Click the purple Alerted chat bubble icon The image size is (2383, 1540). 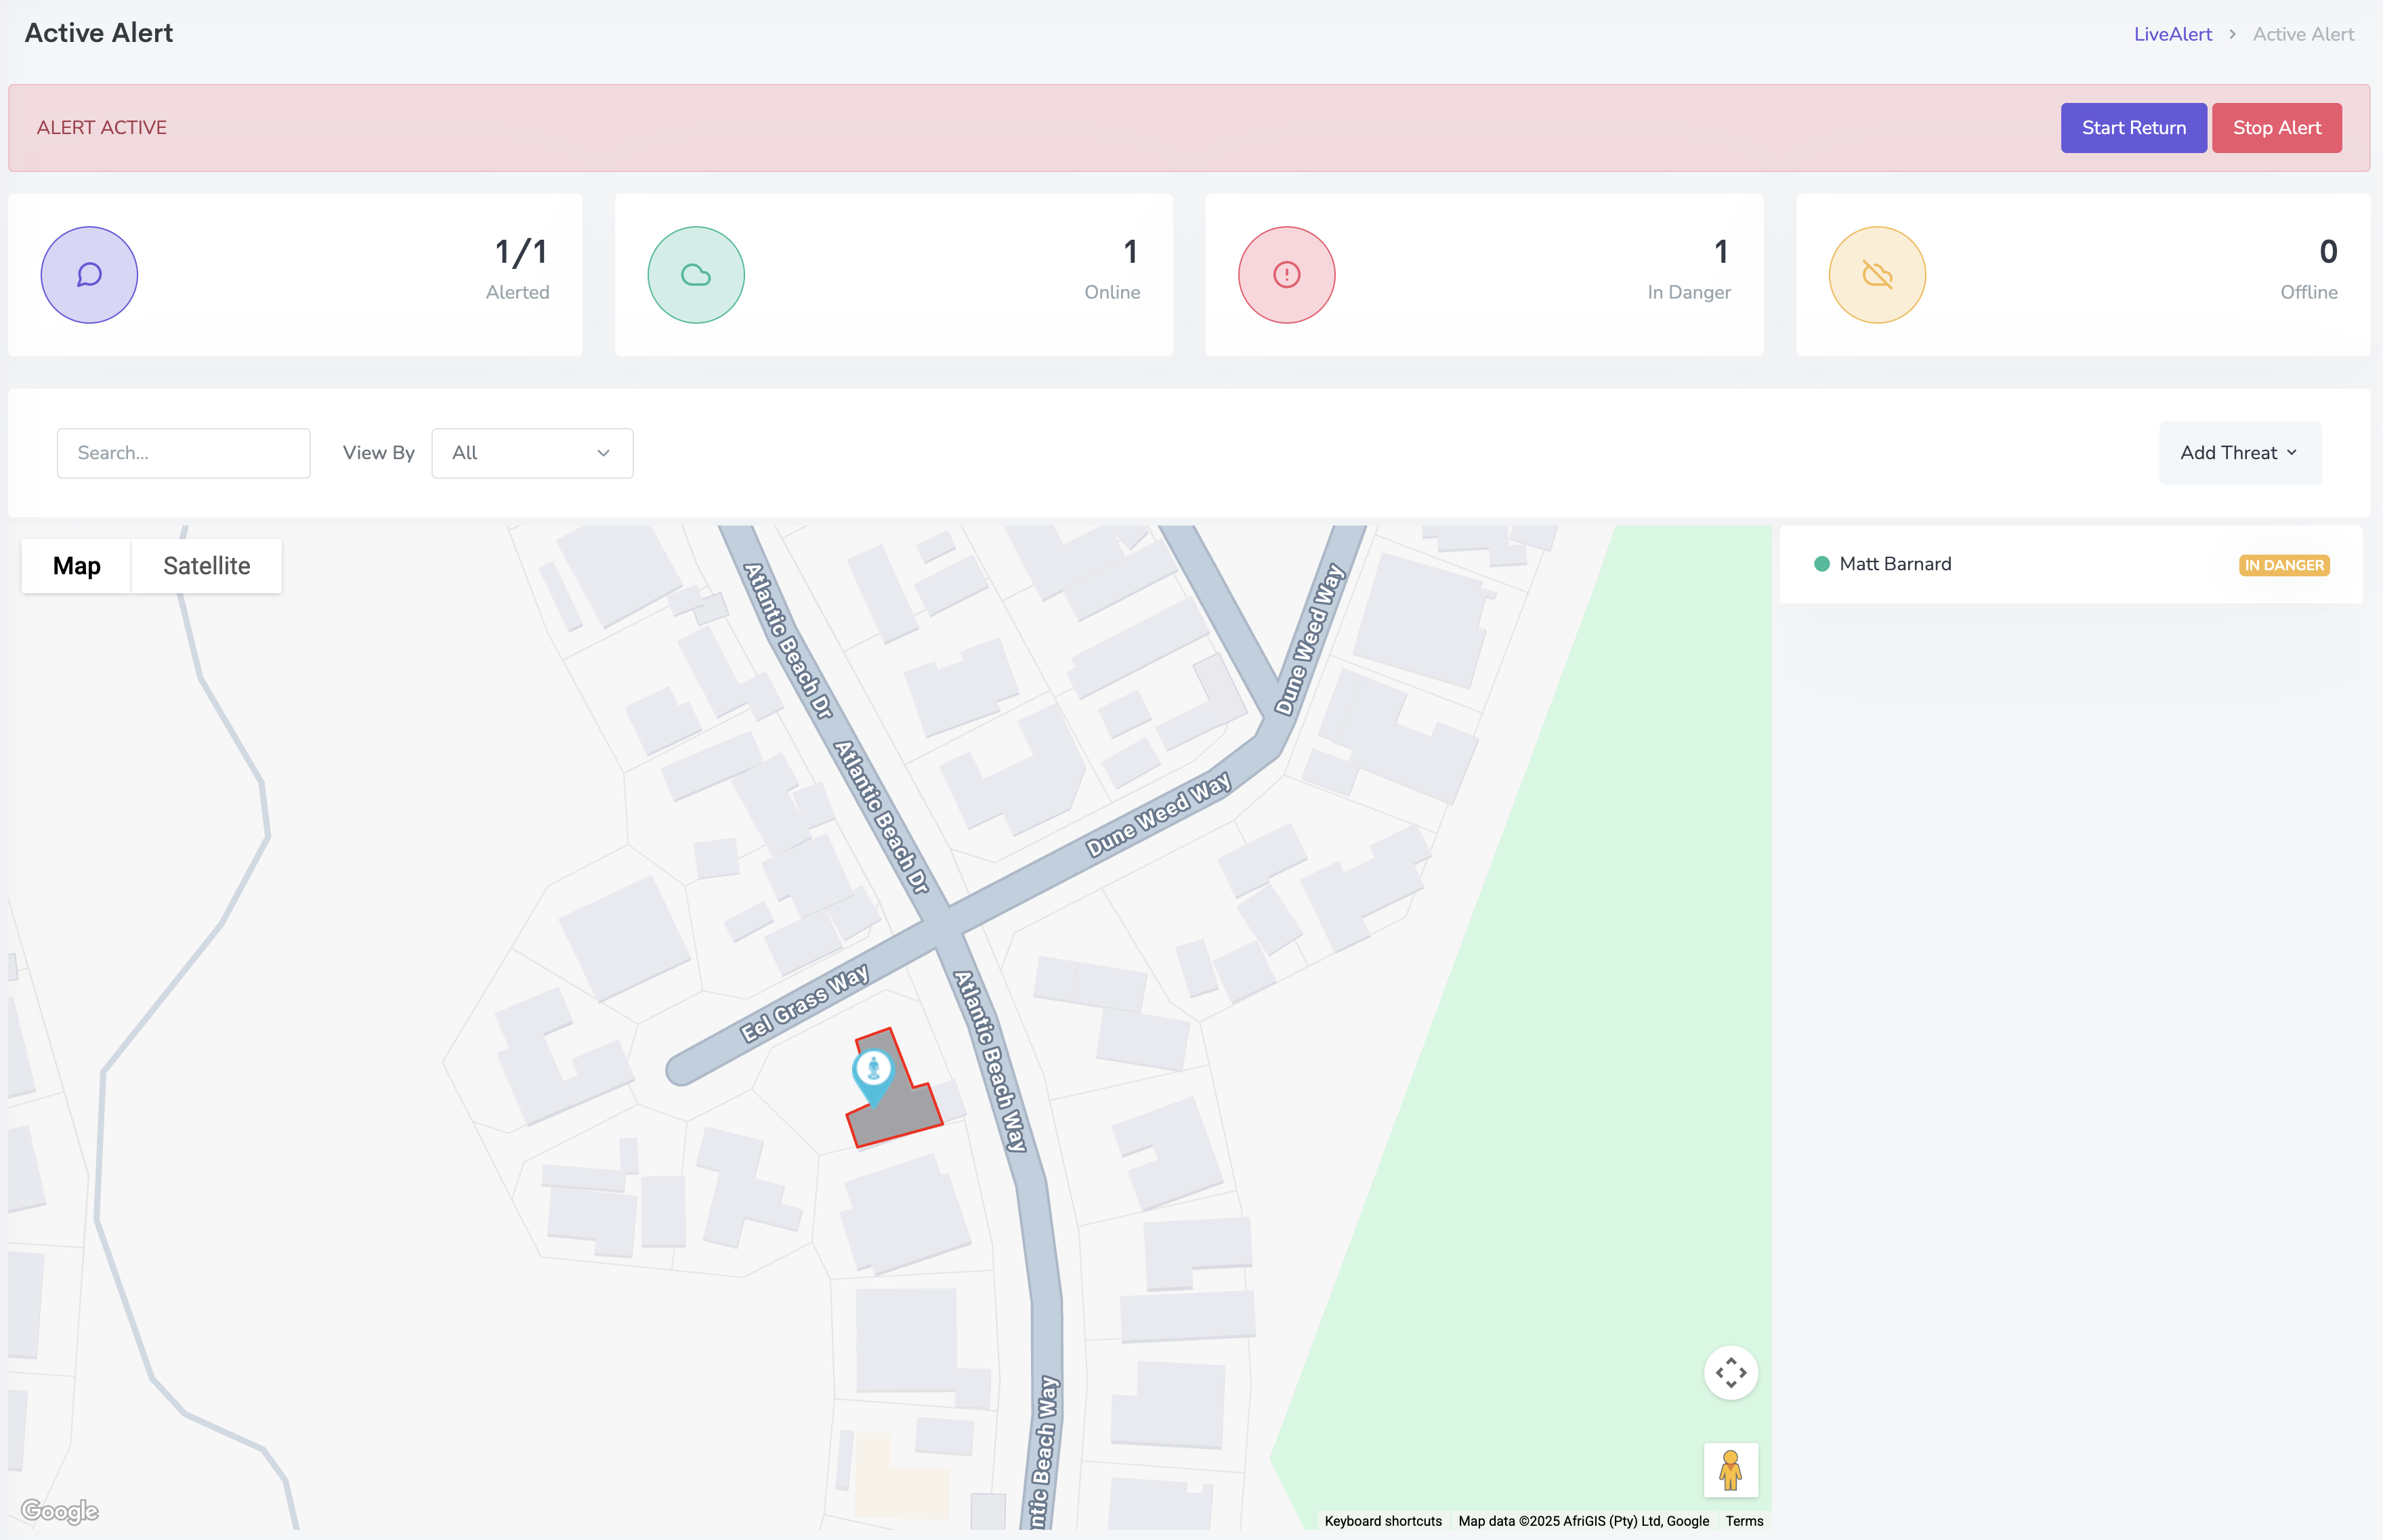click(89, 275)
